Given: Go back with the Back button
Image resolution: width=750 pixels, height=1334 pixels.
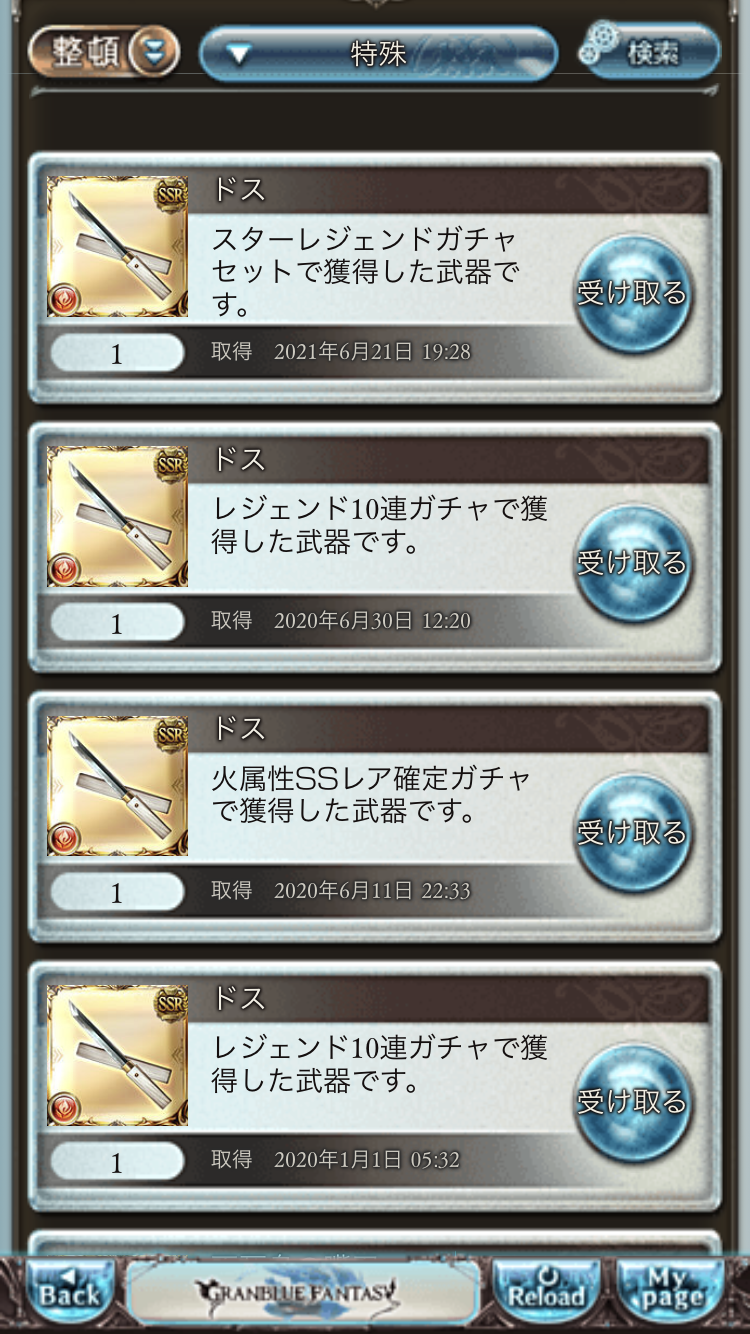Looking at the screenshot, I should 70,1294.
